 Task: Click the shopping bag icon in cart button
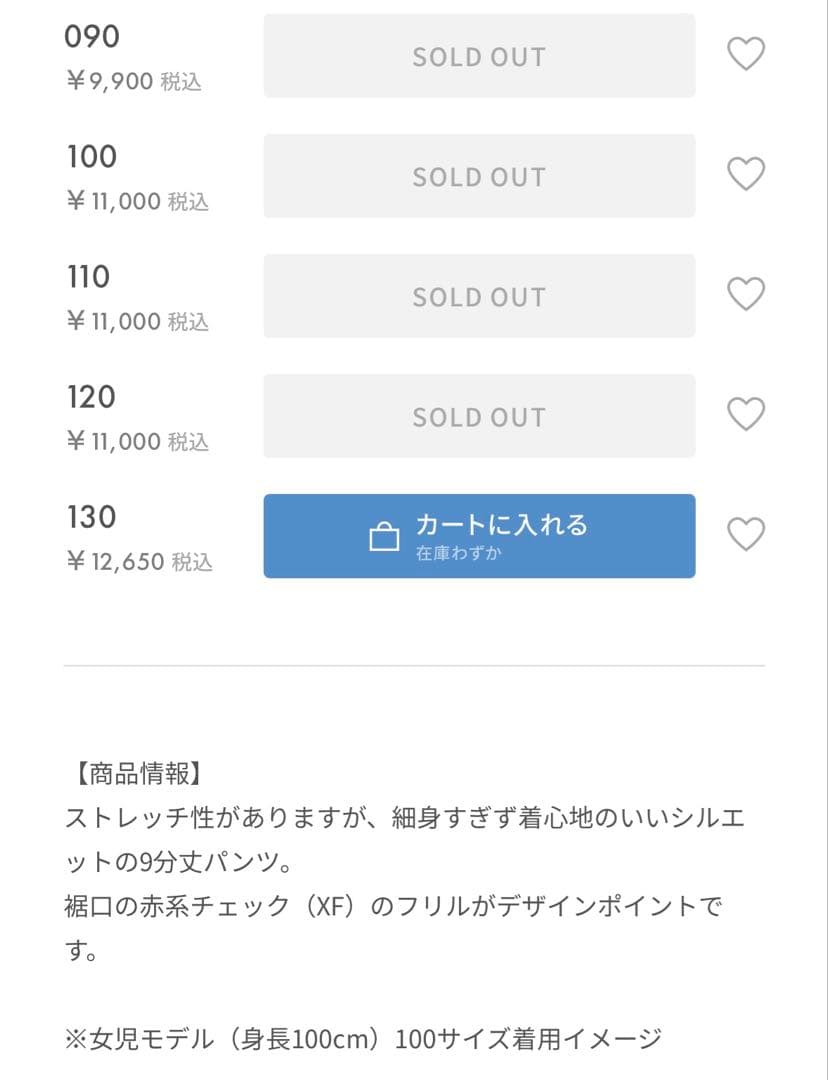(x=384, y=538)
